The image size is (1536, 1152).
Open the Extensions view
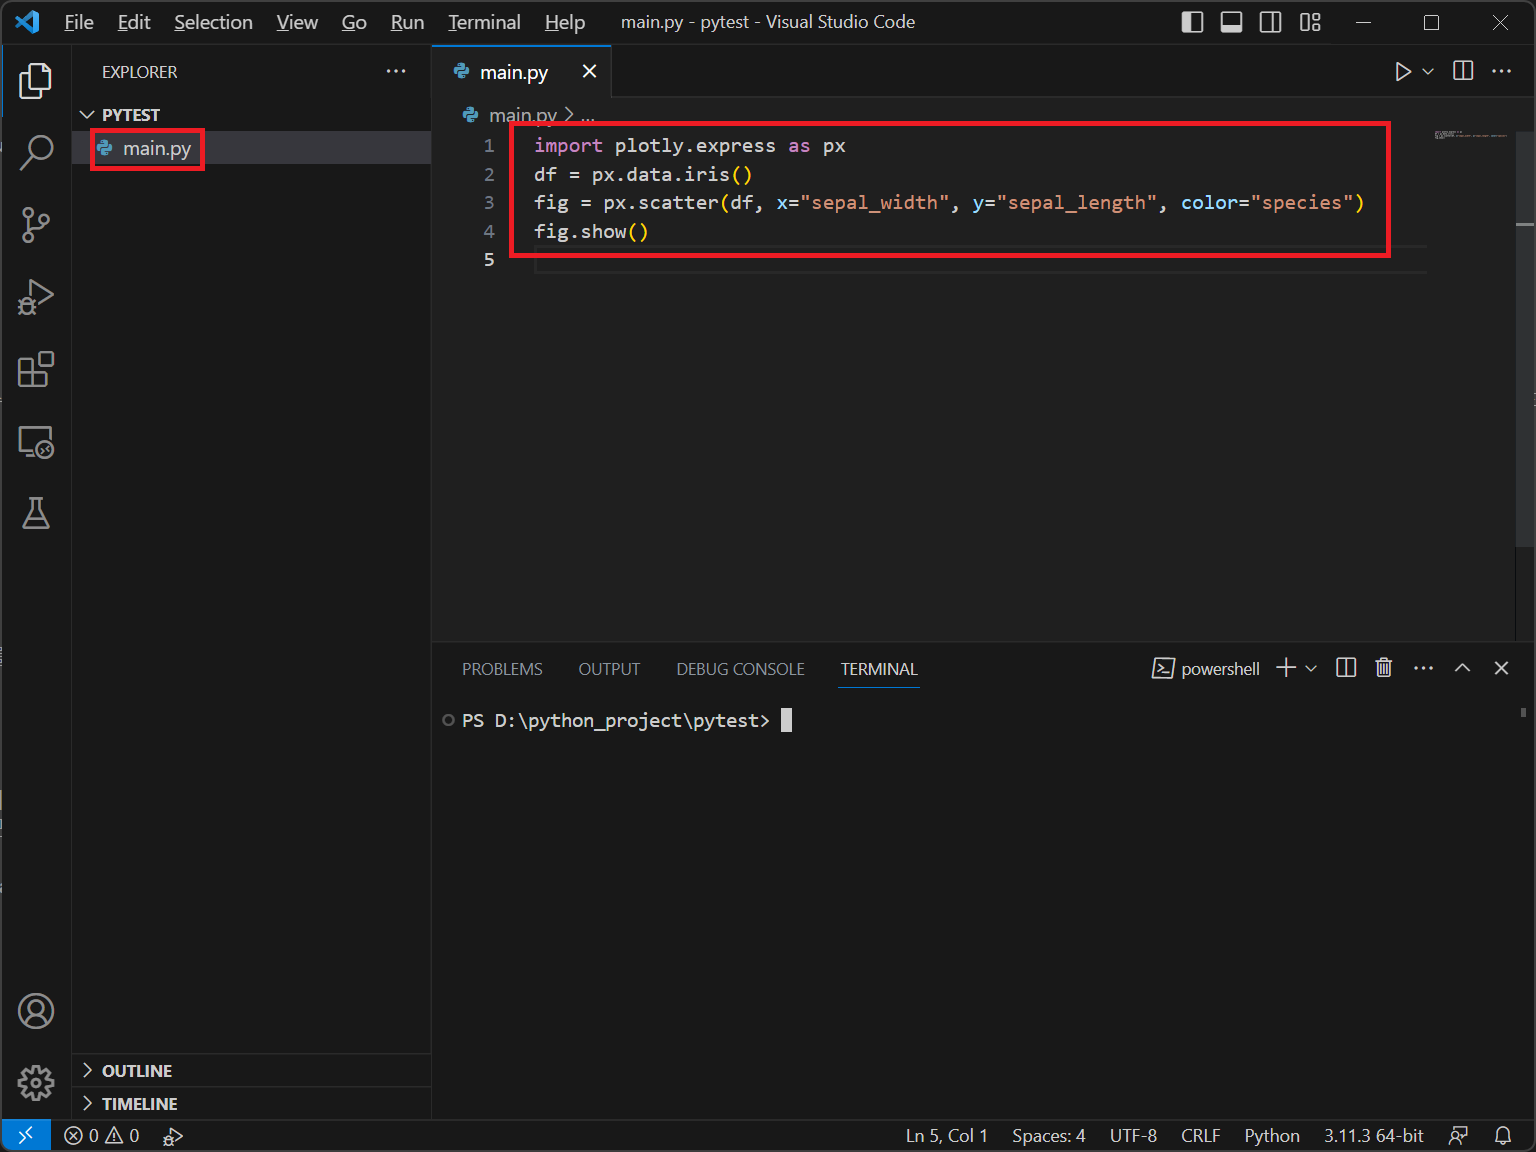(x=36, y=369)
